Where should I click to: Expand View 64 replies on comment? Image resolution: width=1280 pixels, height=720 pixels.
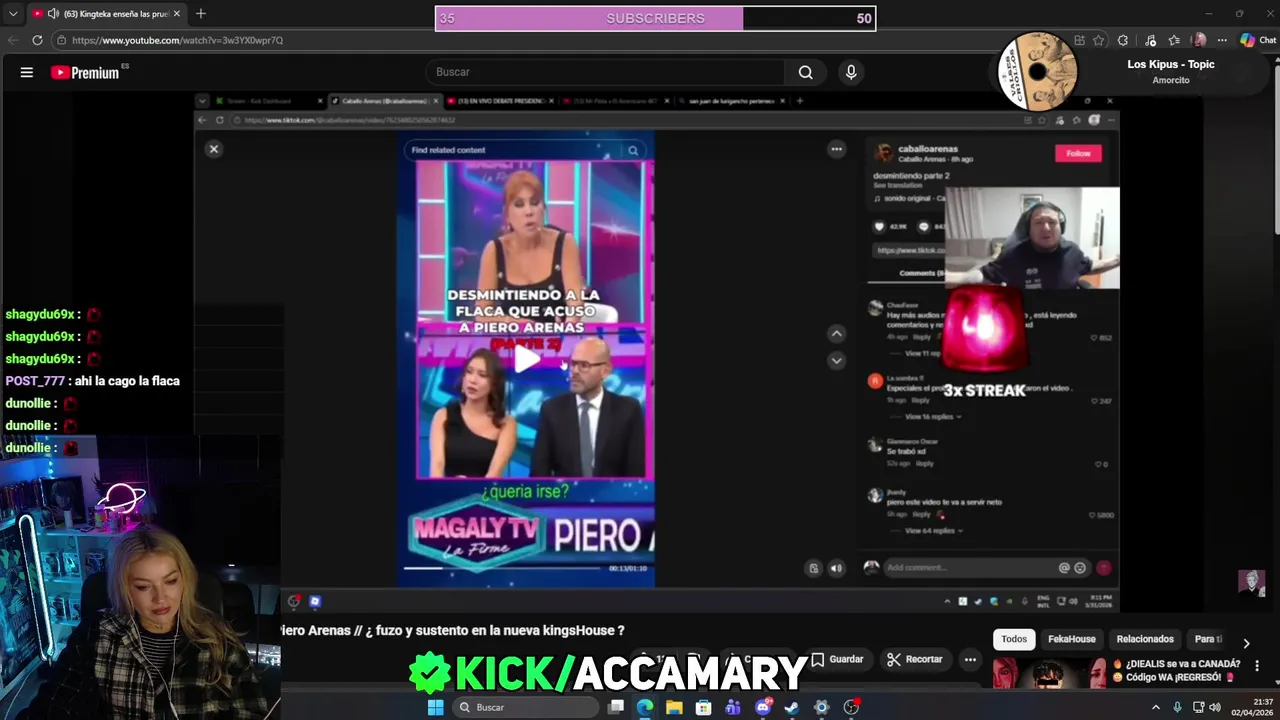click(932, 530)
